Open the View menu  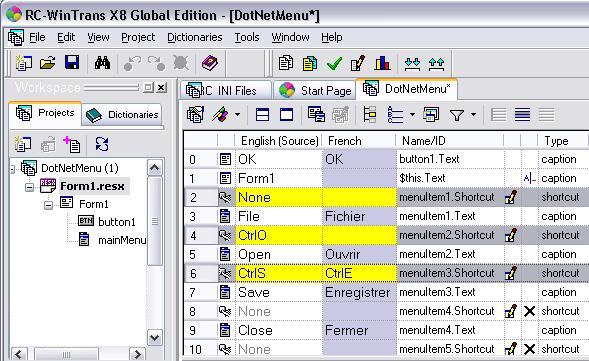(x=98, y=38)
